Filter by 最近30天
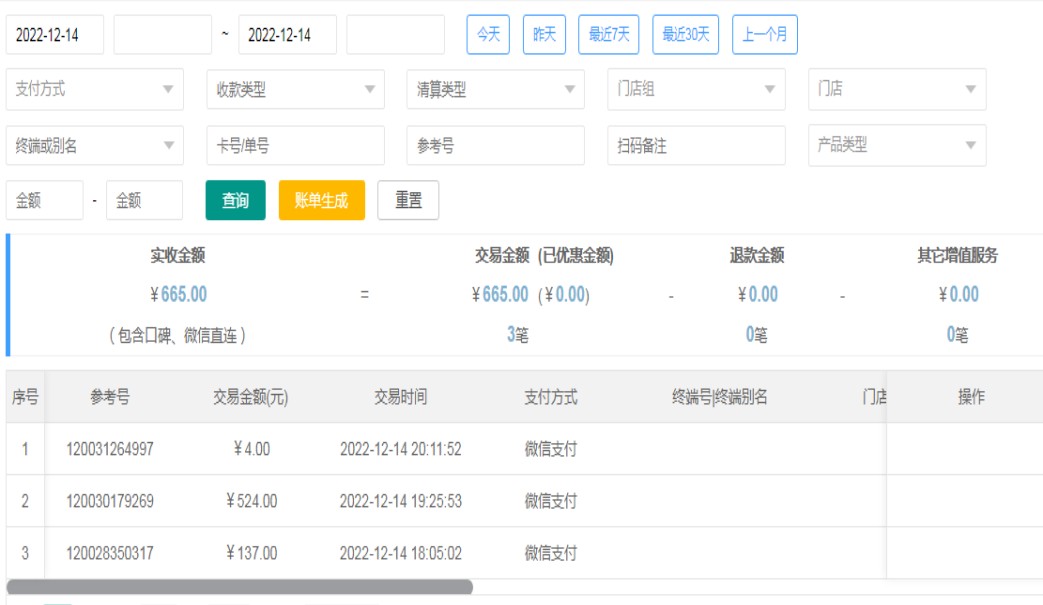Viewport: 1043px width, 605px height. pos(685,35)
